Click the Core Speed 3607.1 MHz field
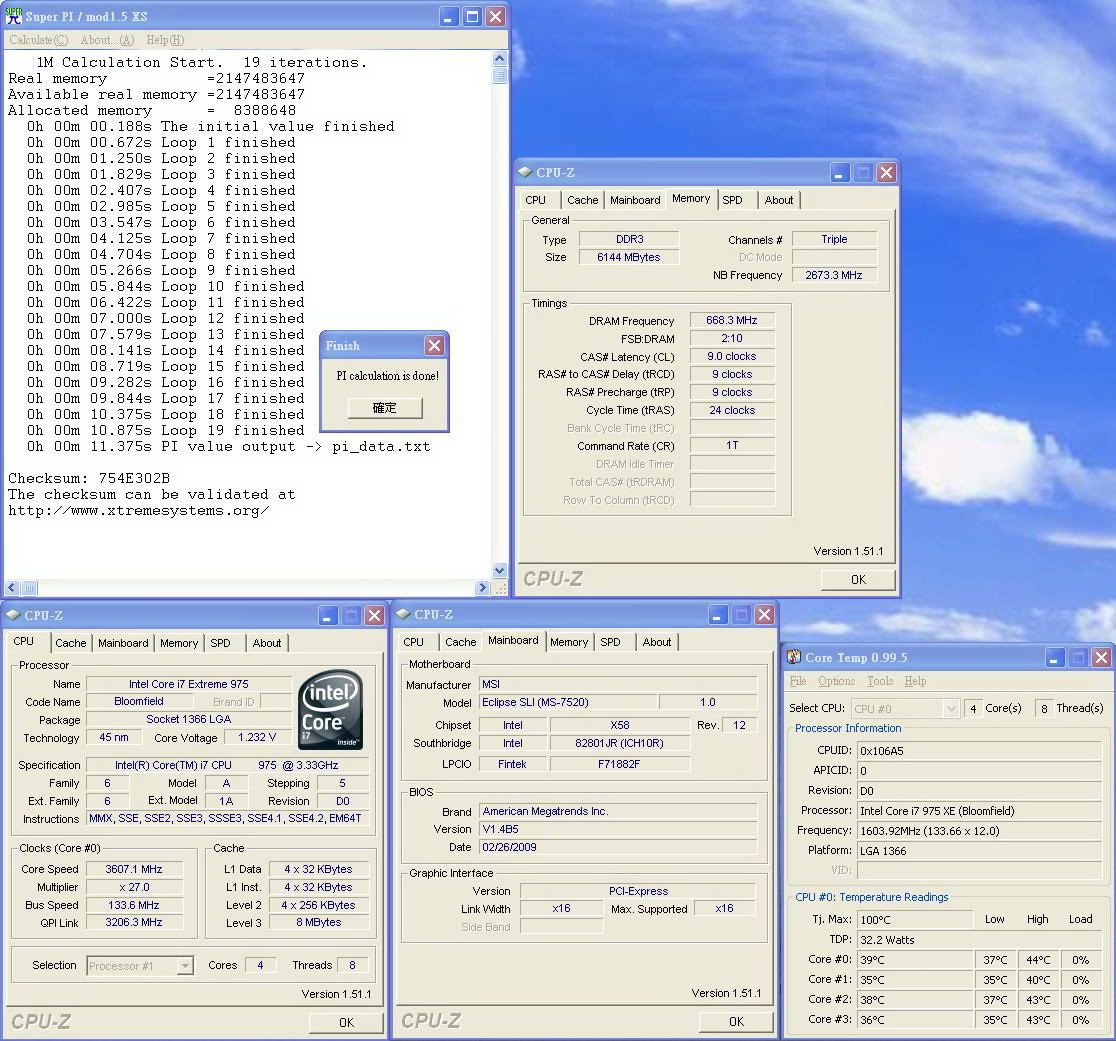The width and height of the screenshot is (1116, 1041). (134, 869)
